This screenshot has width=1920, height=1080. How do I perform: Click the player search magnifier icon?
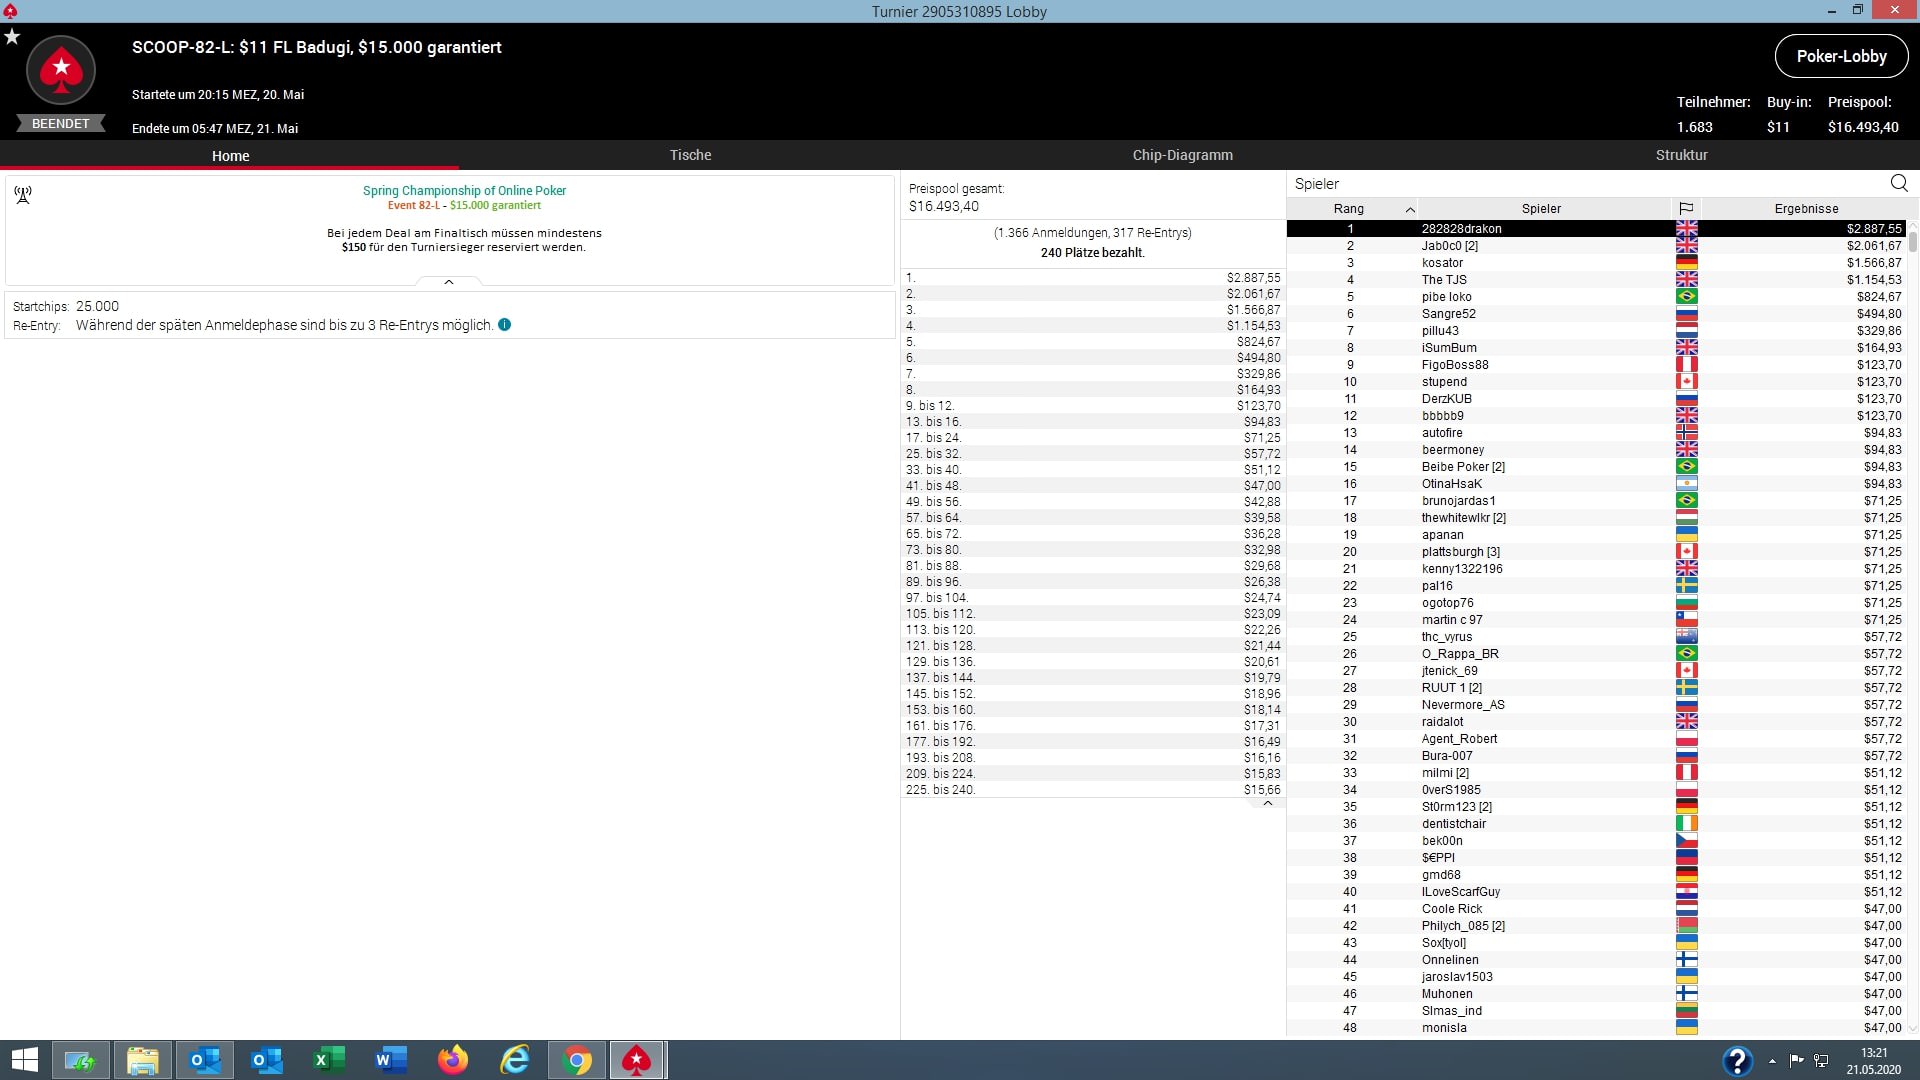[x=1899, y=183]
